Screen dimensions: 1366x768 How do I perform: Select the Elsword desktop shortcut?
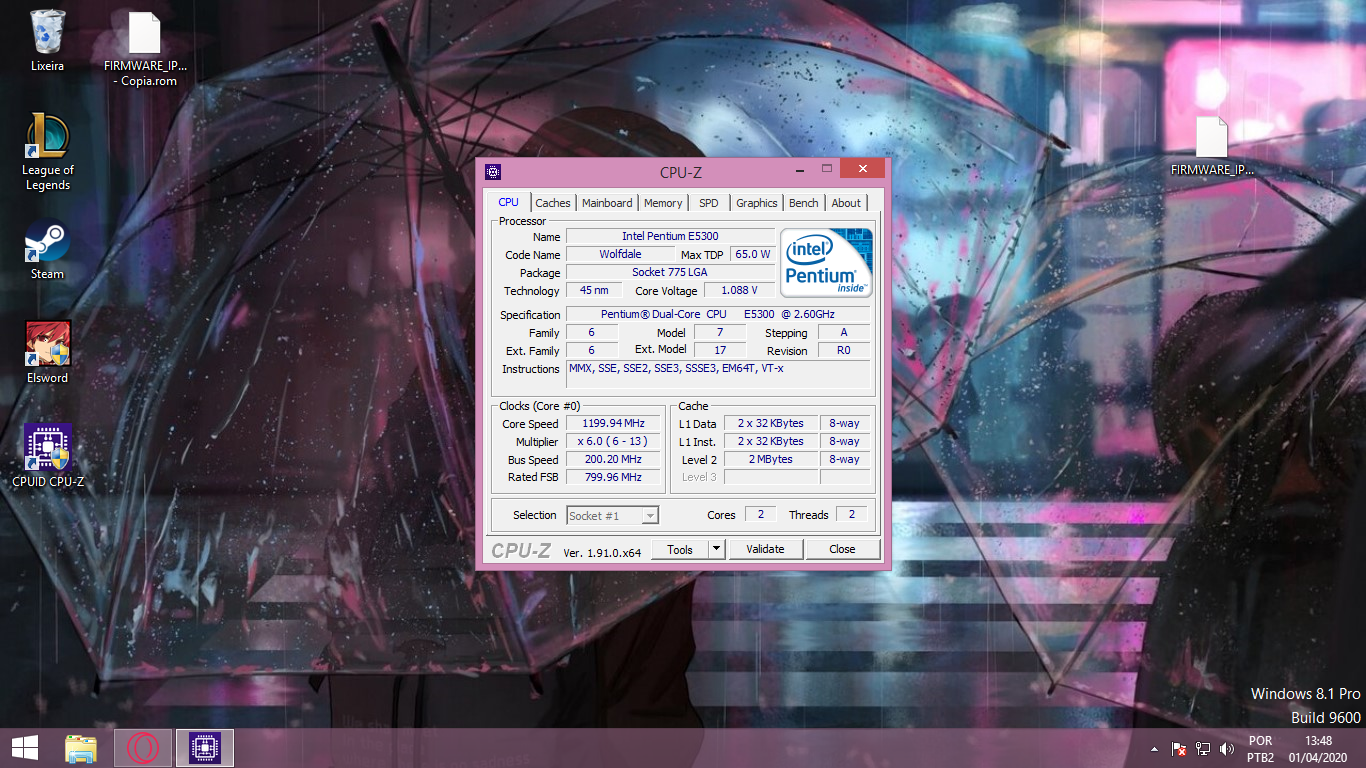47,353
